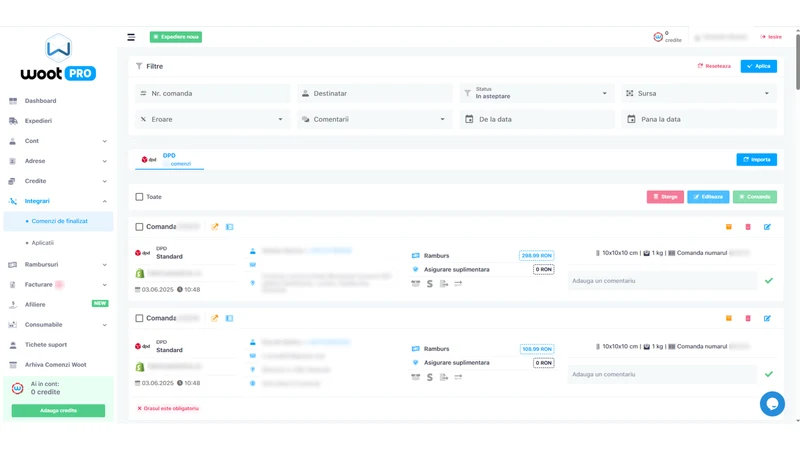
Task: Click the Aplica filters button
Action: [759, 66]
